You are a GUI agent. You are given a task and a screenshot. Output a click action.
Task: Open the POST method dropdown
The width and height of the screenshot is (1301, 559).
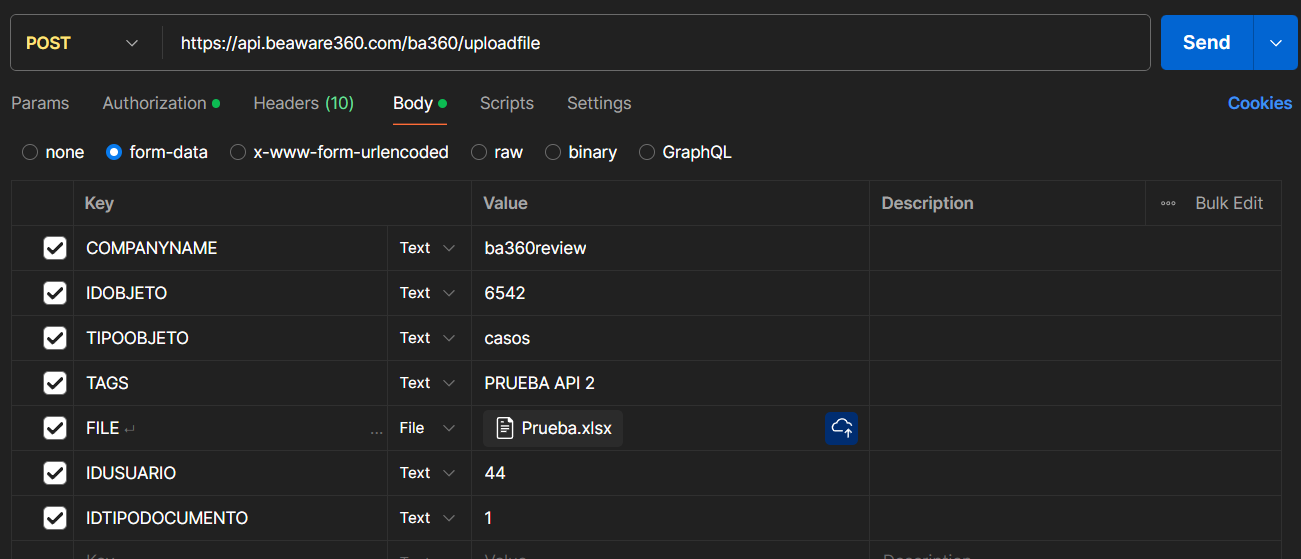coord(82,43)
